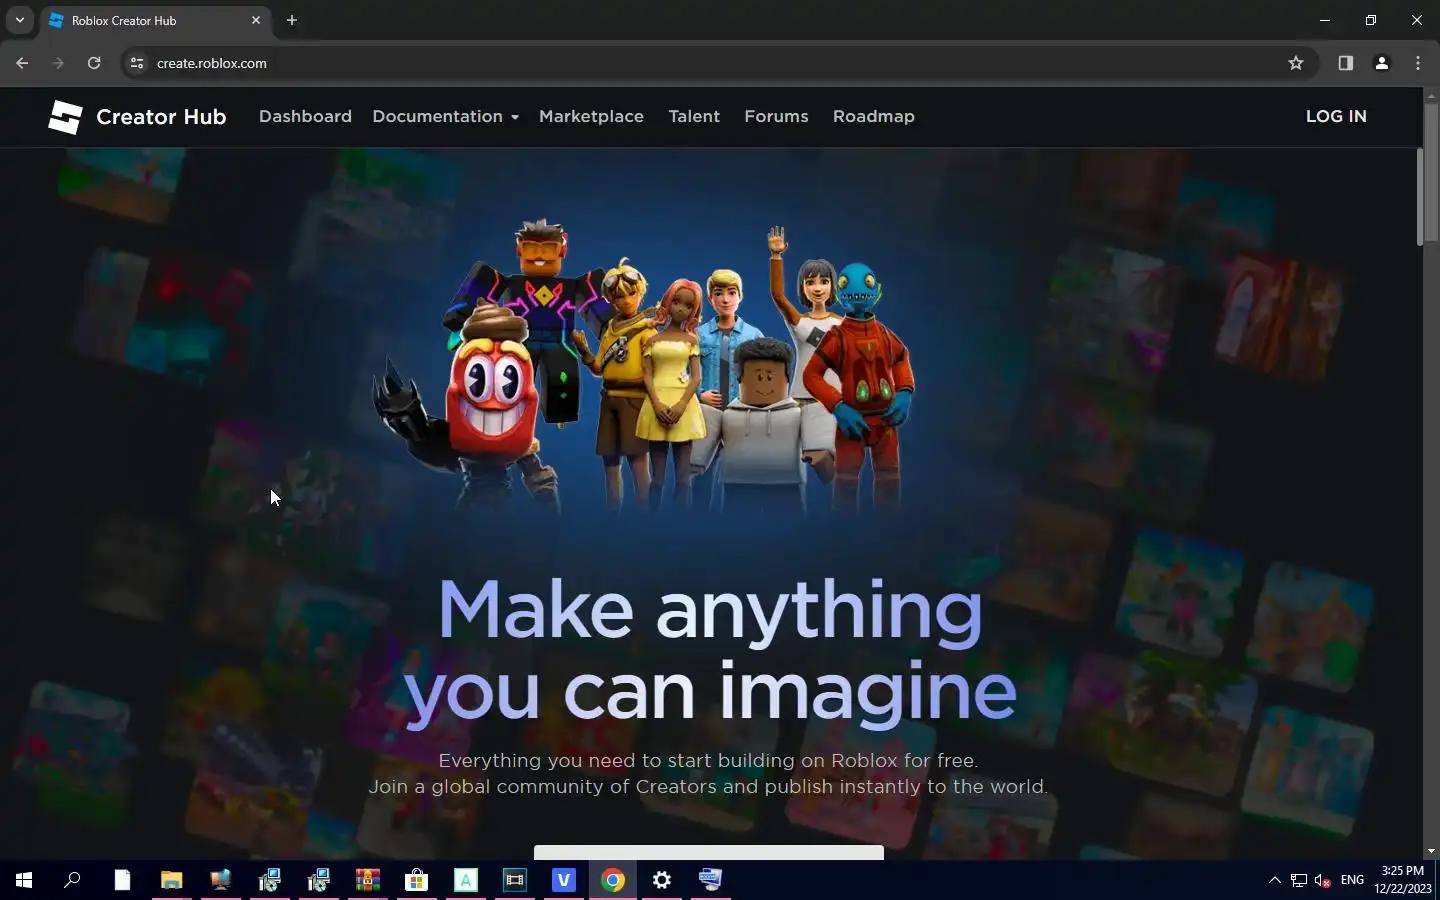The height and width of the screenshot is (900, 1440).
Task: Open the blank document taskbar icon
Action: point(122,880)
